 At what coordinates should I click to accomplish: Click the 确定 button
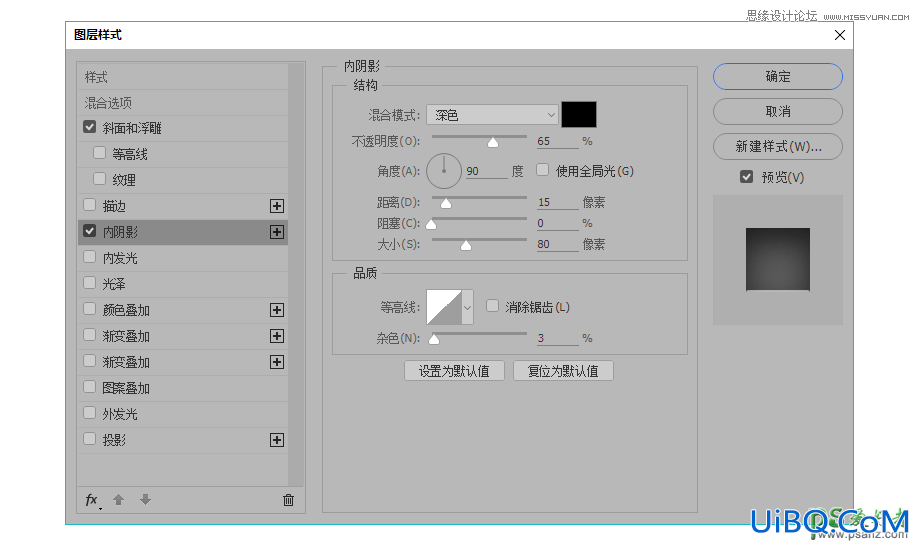(x=777, y=77)
